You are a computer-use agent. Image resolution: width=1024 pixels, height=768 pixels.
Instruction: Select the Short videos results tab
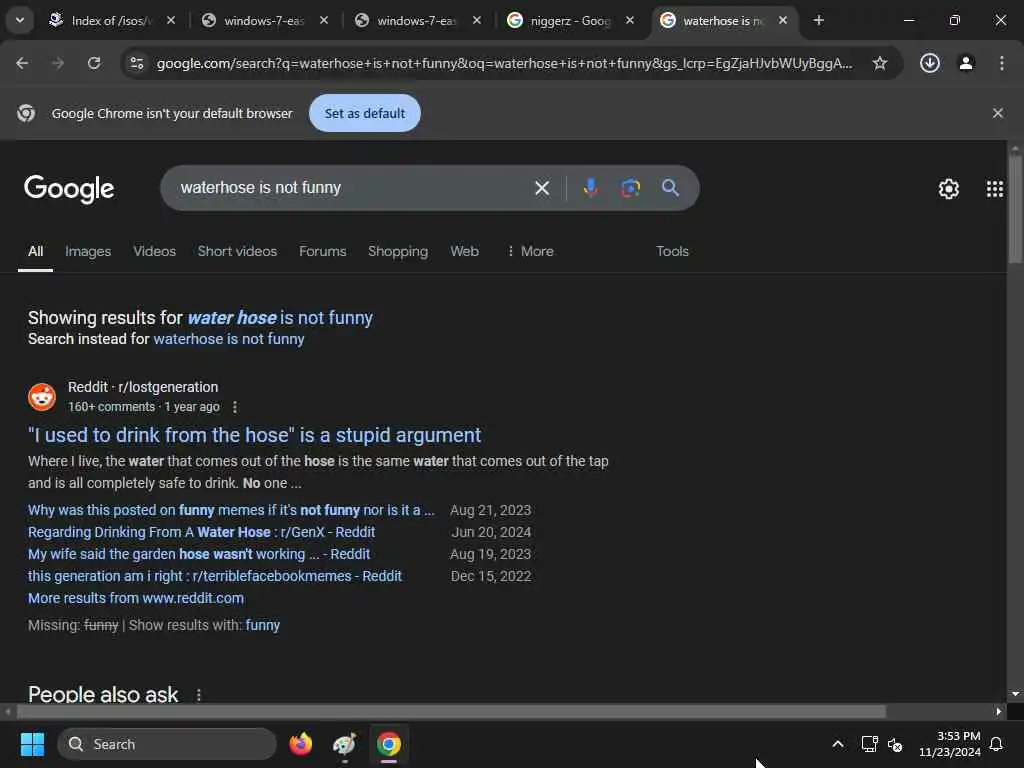point(237,251)
